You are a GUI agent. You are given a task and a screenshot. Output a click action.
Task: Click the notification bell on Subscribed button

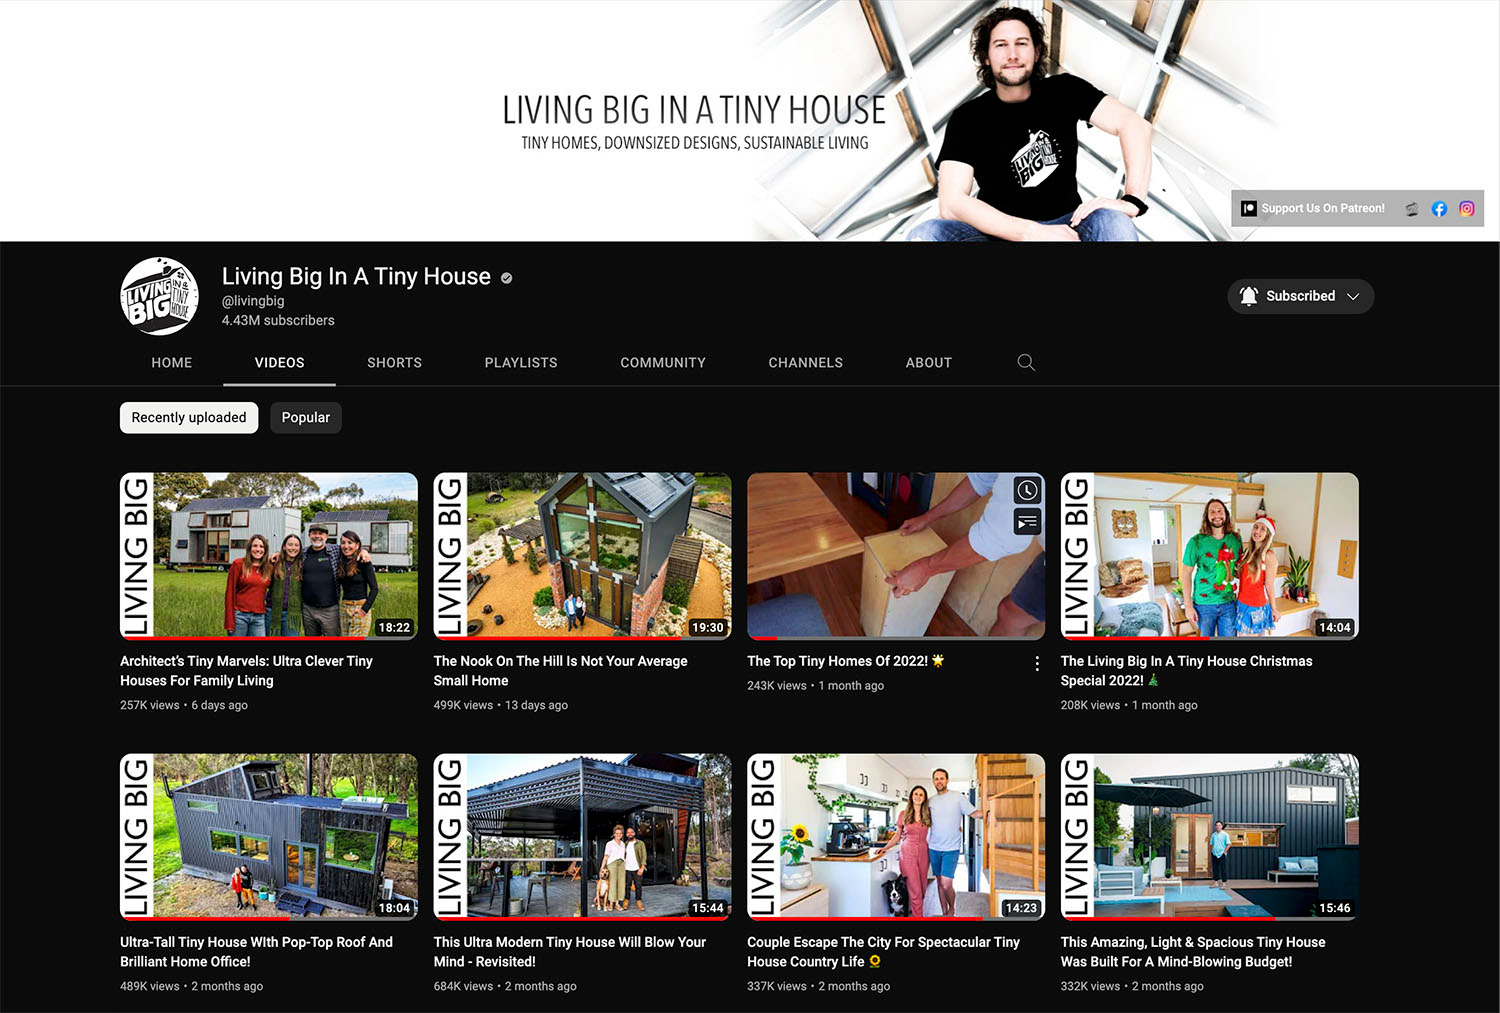tap(1248, 296)
